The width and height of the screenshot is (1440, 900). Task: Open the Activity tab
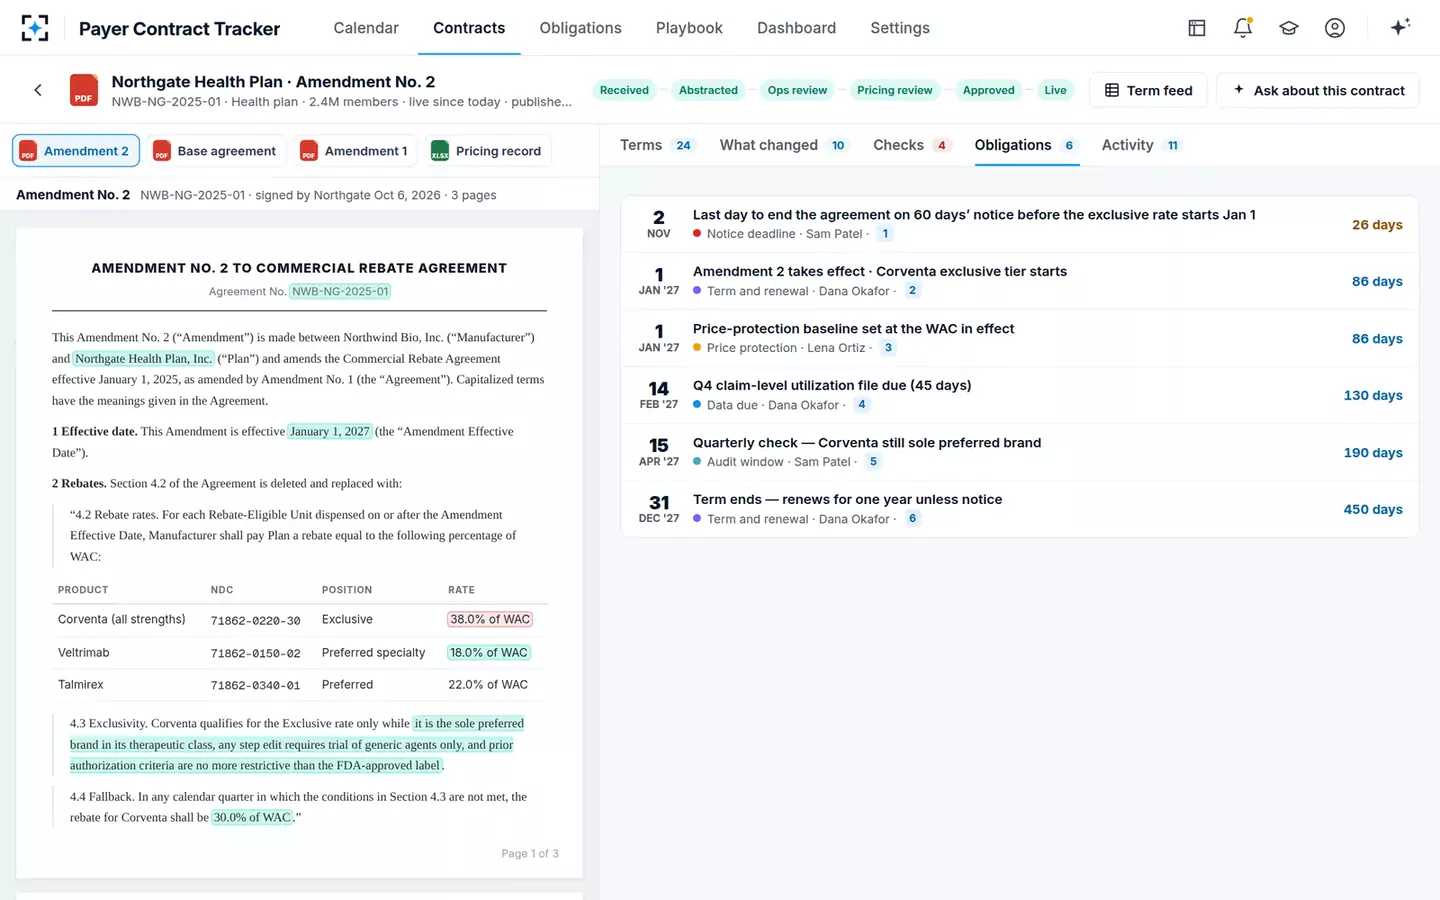[x=1141, y=145]
